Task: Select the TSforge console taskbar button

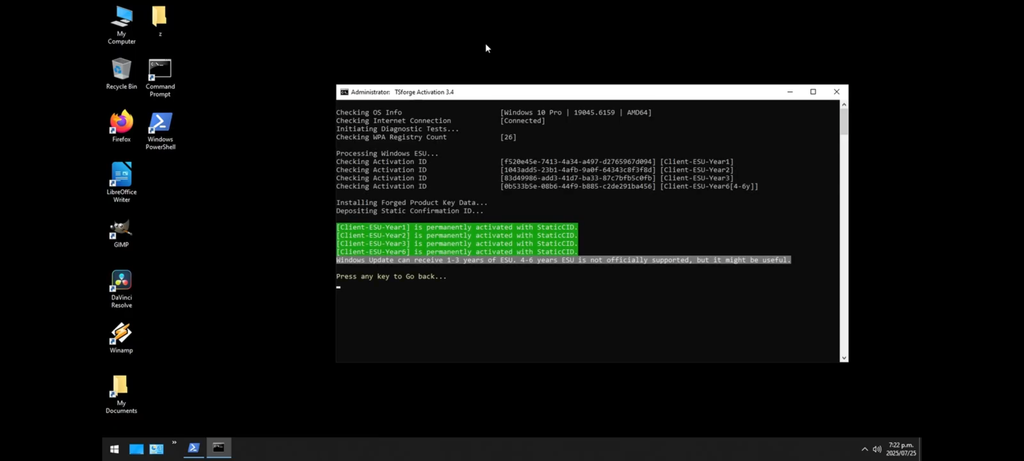Action: pyautogui.click(x=218, y=448)
